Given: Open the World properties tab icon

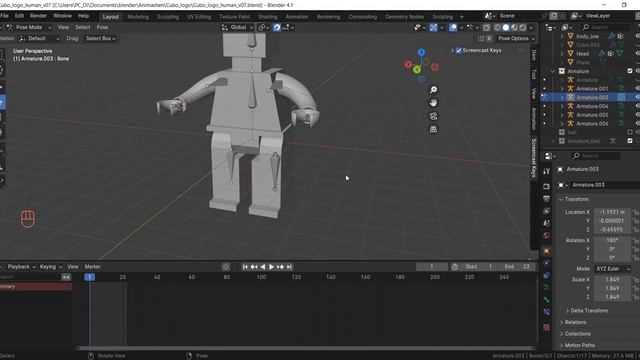Looking at the screenshot, I should coord(547,236).
